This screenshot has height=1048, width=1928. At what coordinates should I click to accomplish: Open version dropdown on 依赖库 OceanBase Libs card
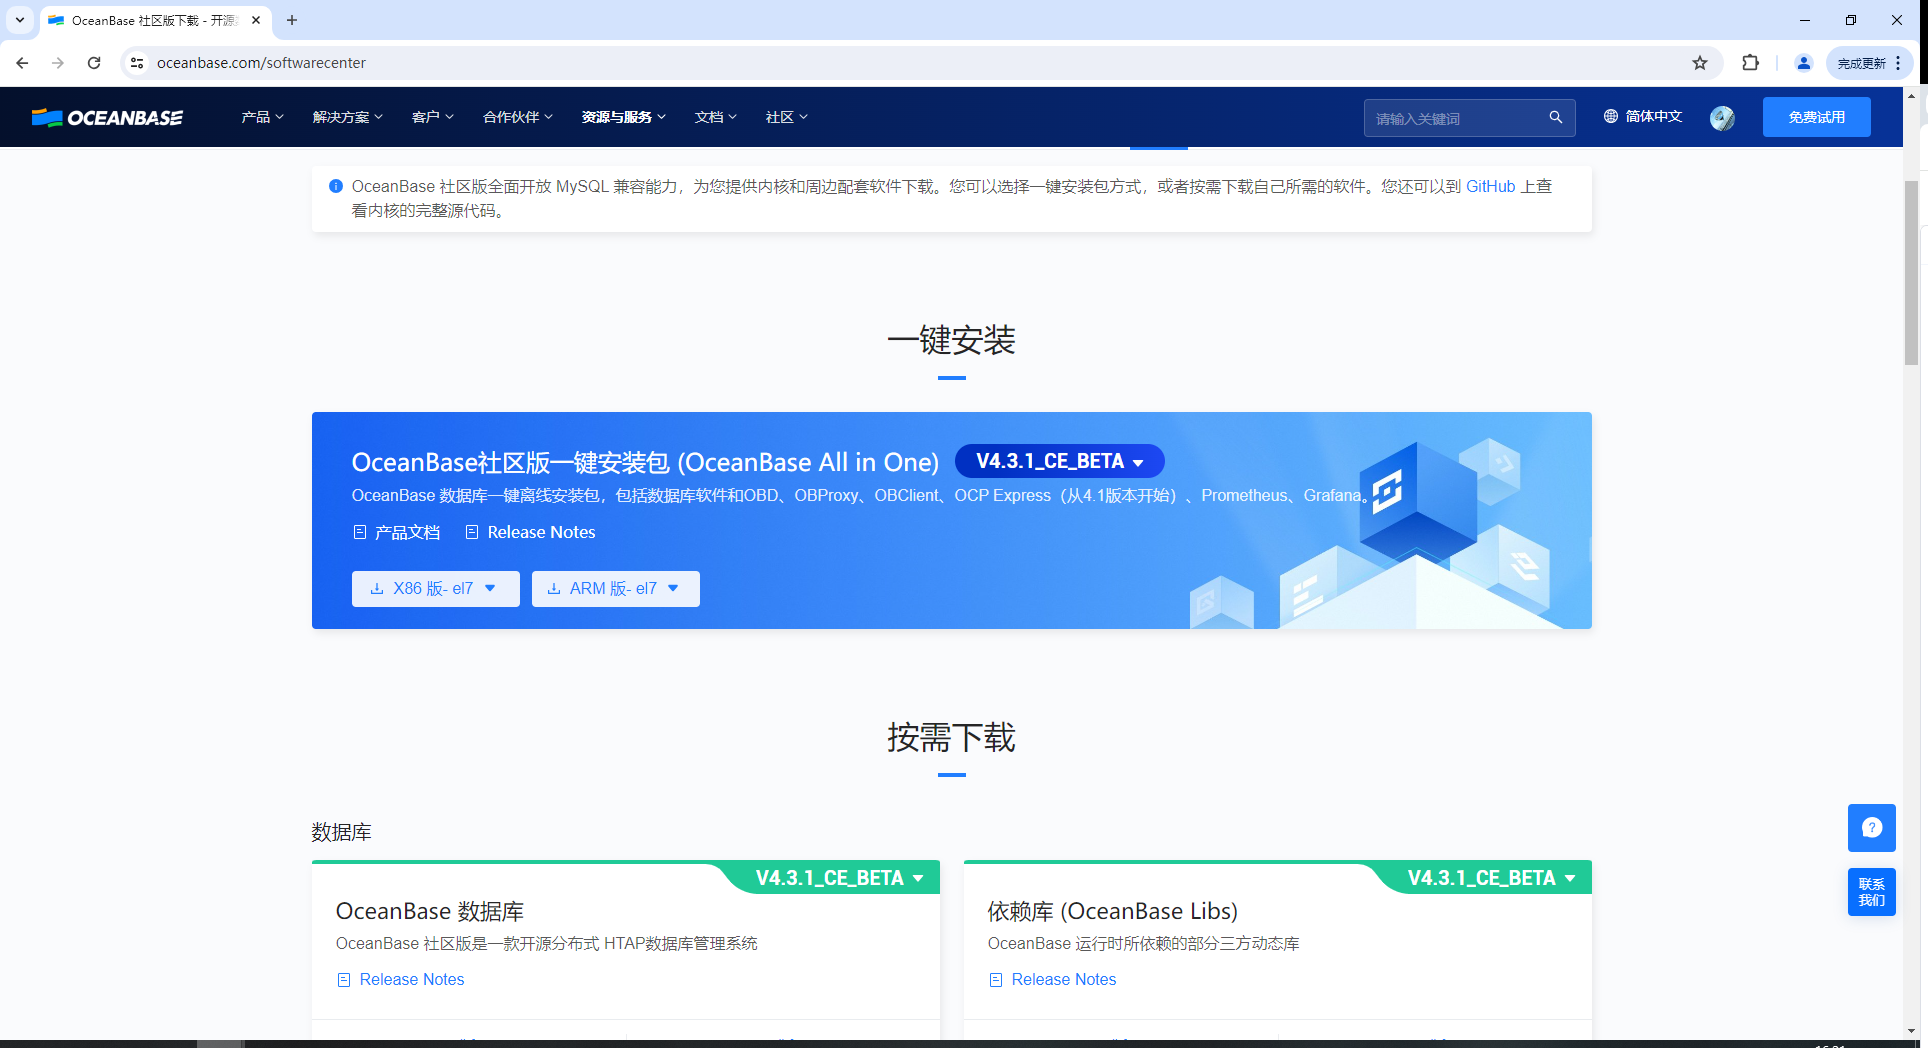coord(1489,877)
